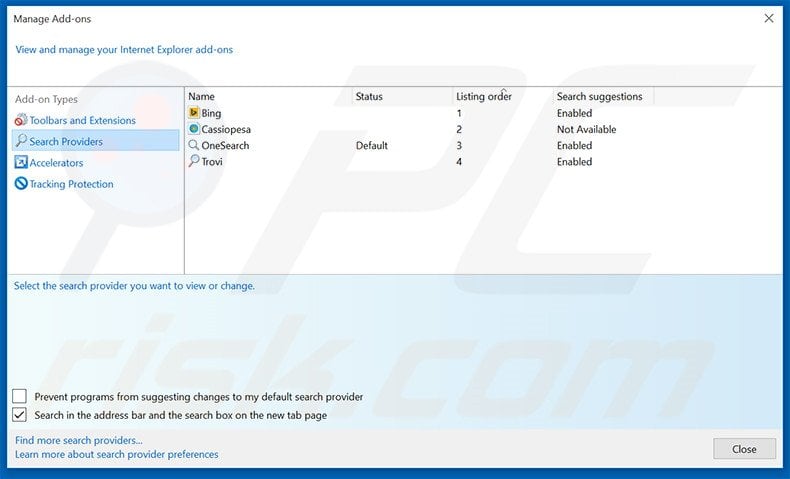Uncheck Search in the address bar checkbox

[x=20, y=415]
